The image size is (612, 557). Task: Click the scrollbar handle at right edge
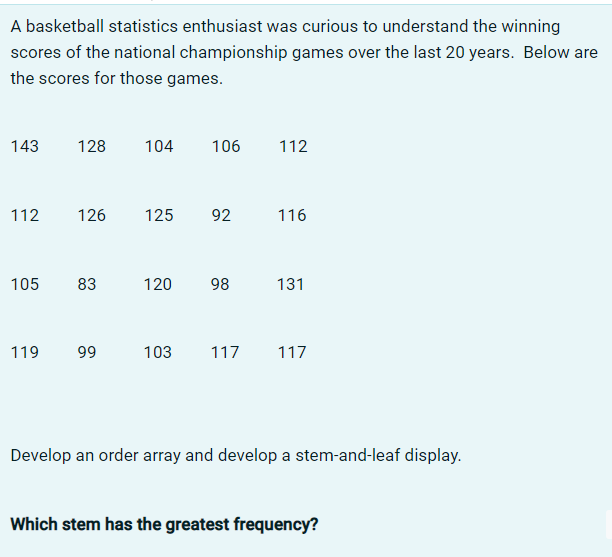(x=609, y=525)
